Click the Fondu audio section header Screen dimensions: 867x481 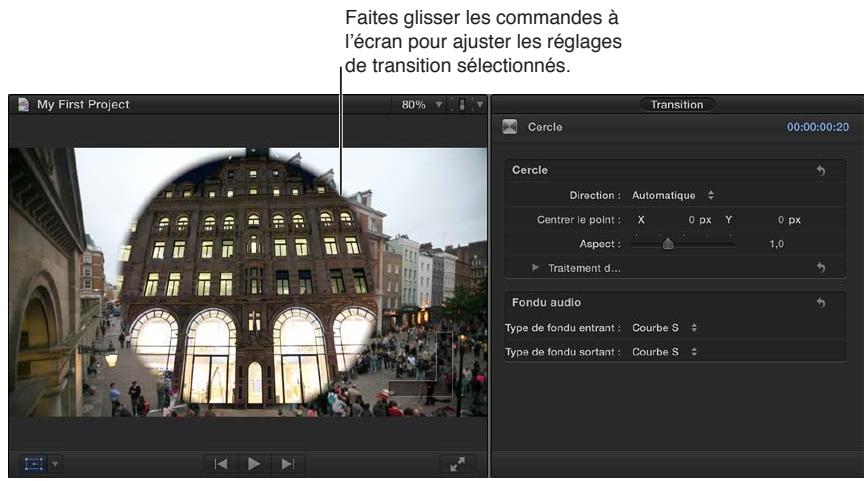tap(546, 302)
